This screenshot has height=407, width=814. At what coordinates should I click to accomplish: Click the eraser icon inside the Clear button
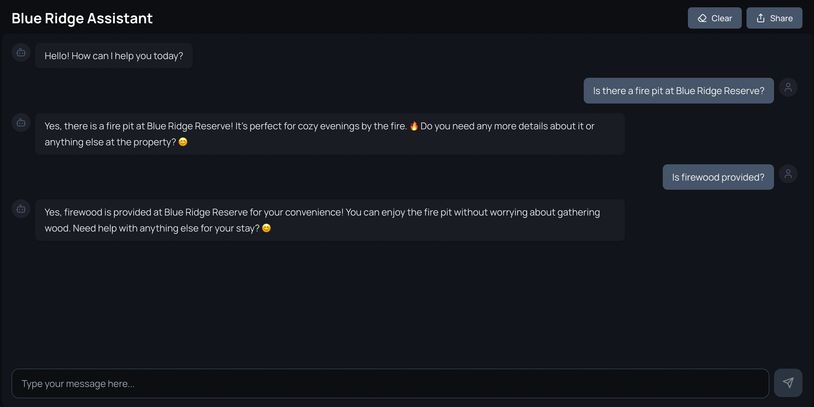pyautogui.click(x=702, y=18)
